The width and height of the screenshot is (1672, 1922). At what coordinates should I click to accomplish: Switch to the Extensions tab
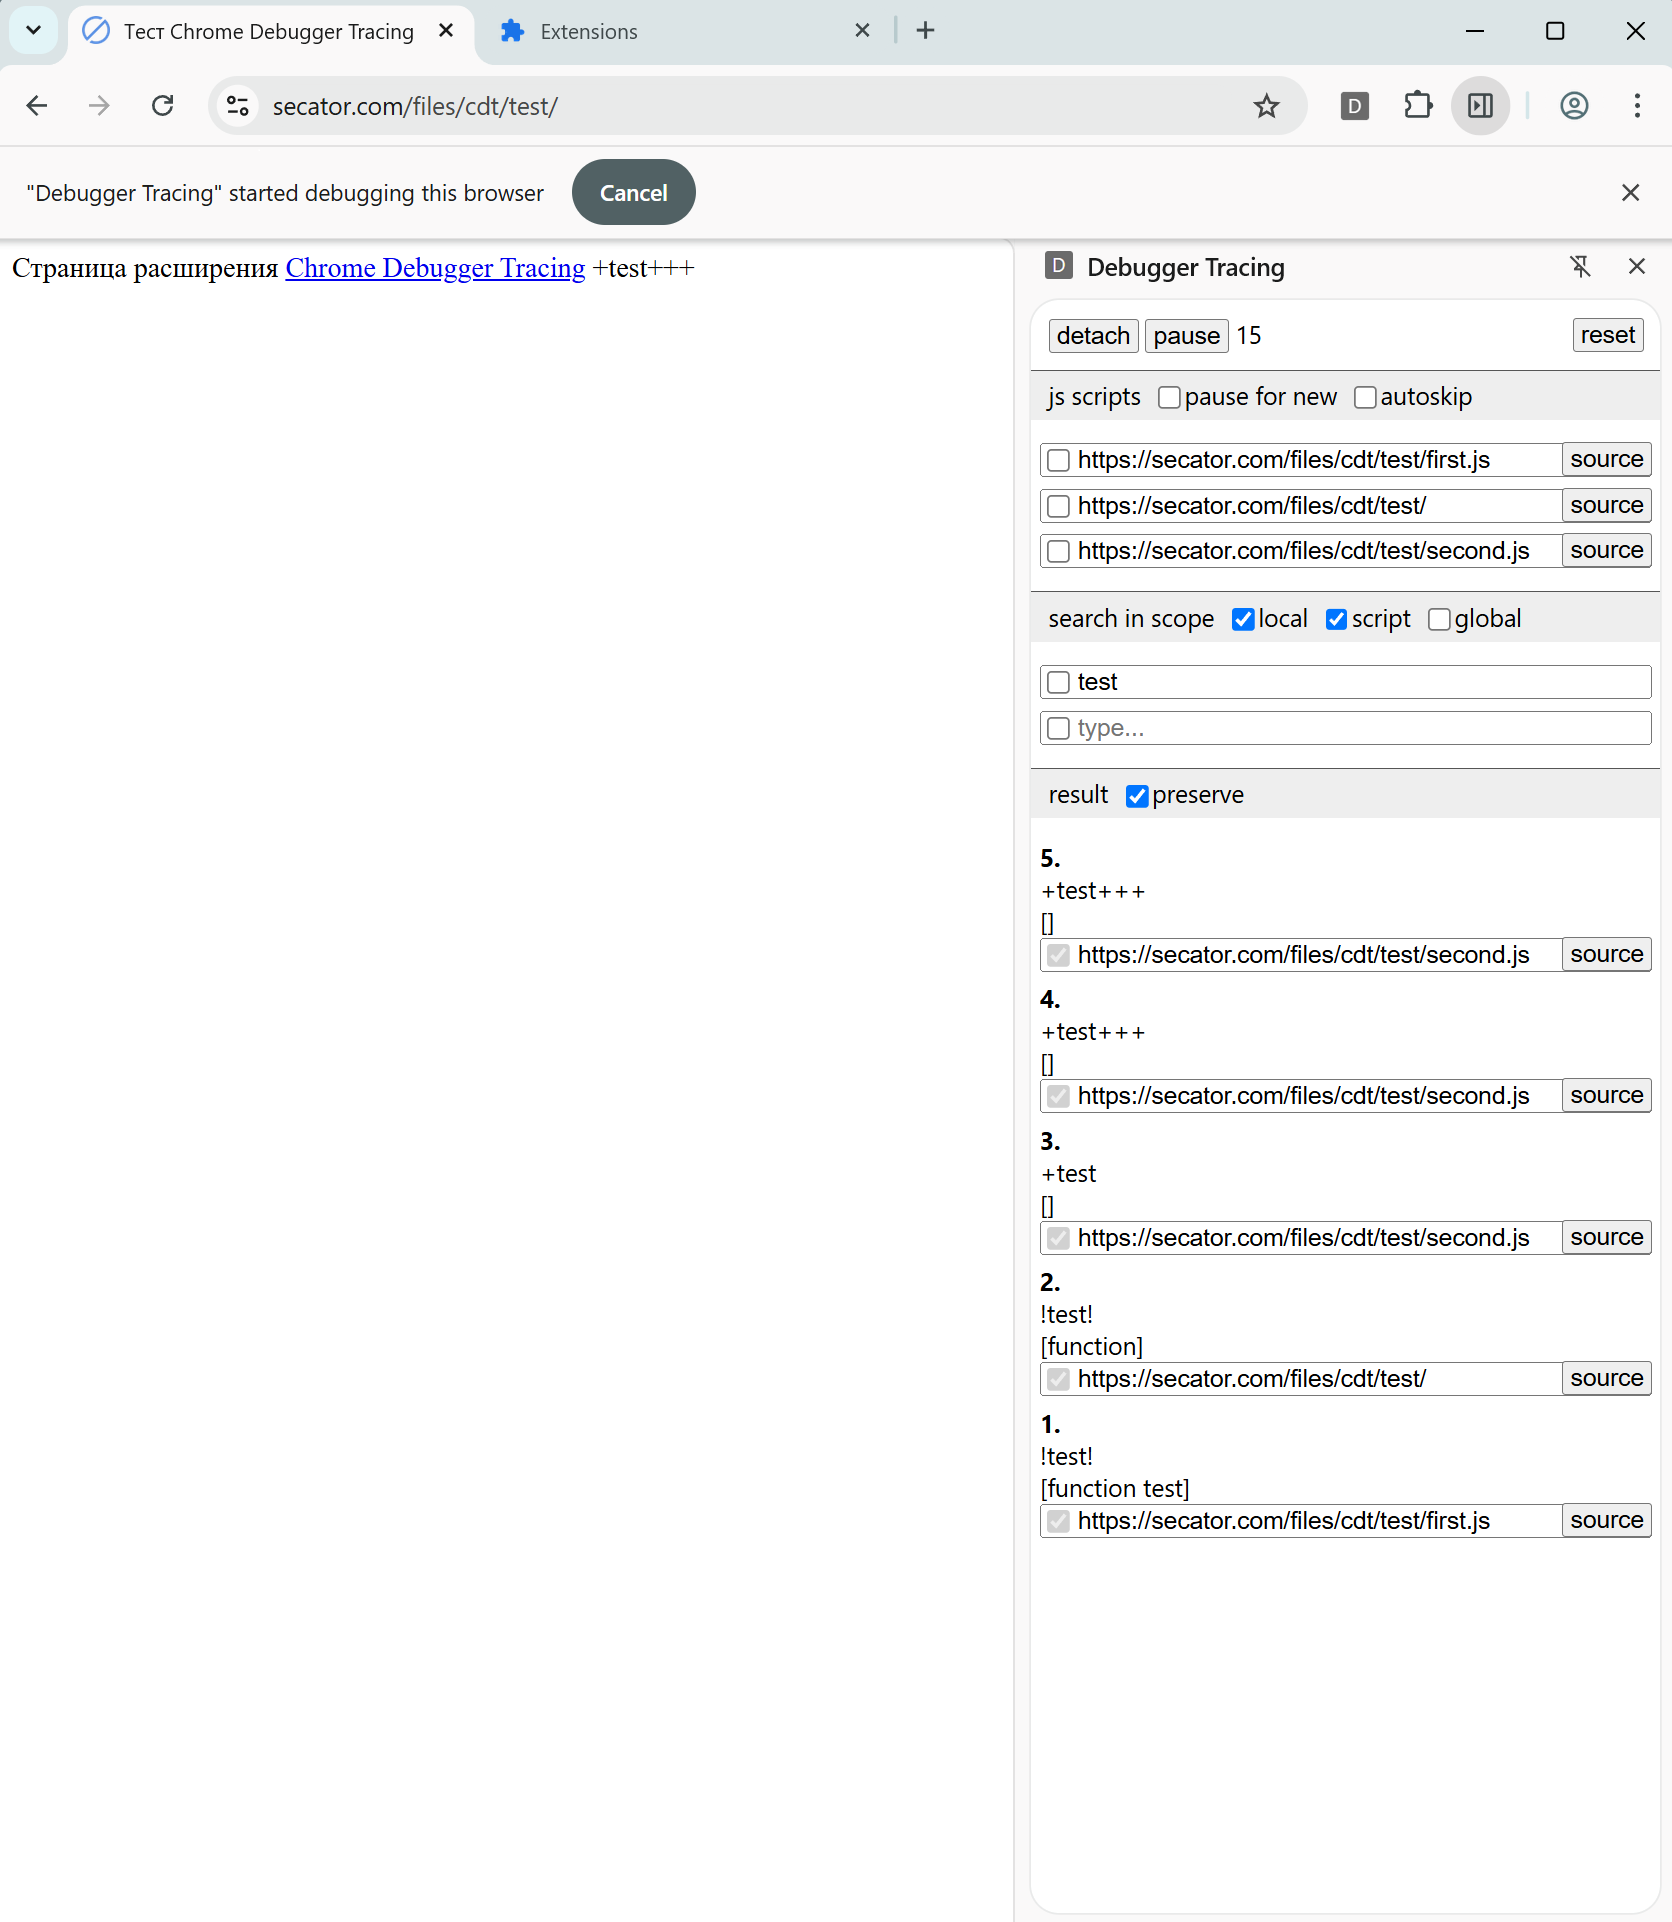point(588,31)
